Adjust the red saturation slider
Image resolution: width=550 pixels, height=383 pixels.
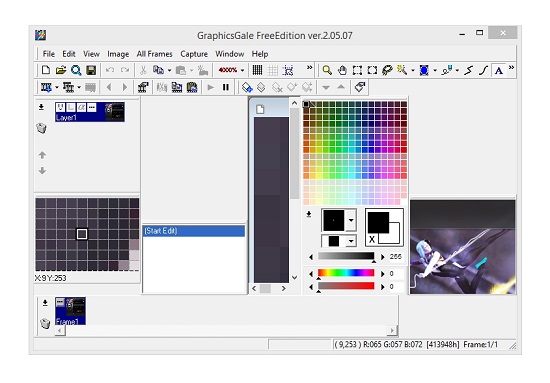(346, 286)
